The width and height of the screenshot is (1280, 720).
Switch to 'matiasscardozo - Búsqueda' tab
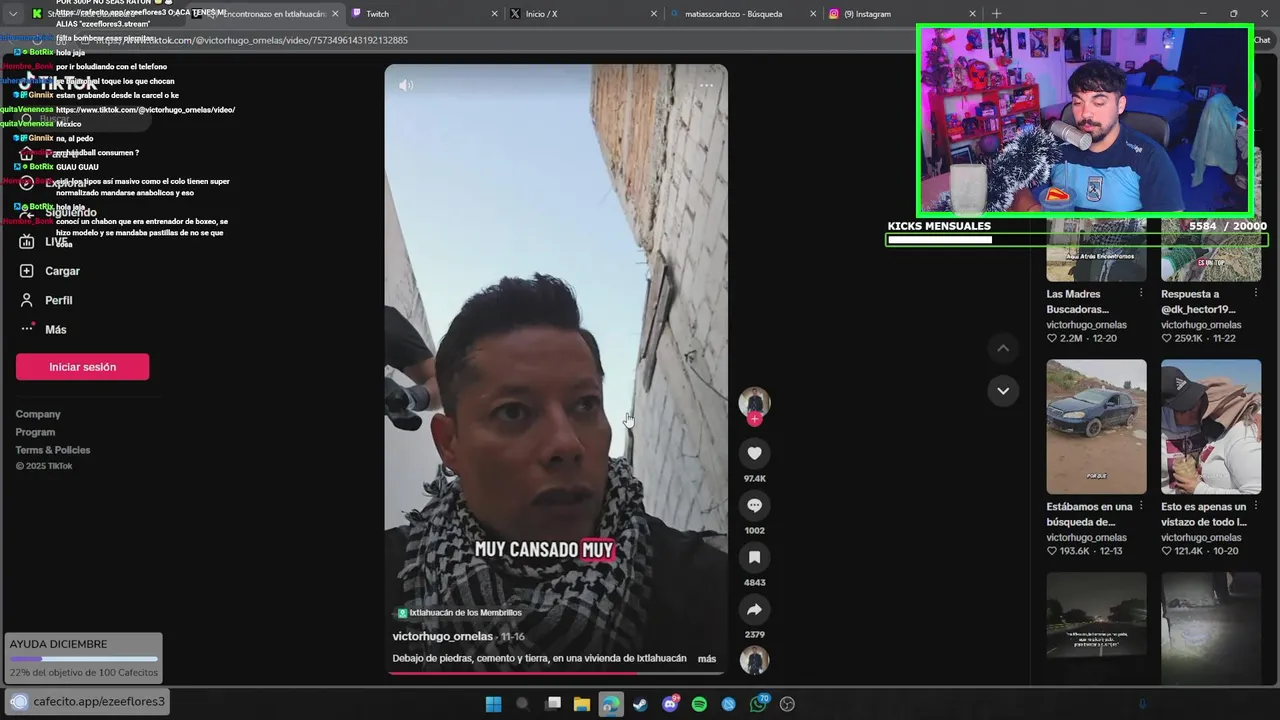point(742,14)
